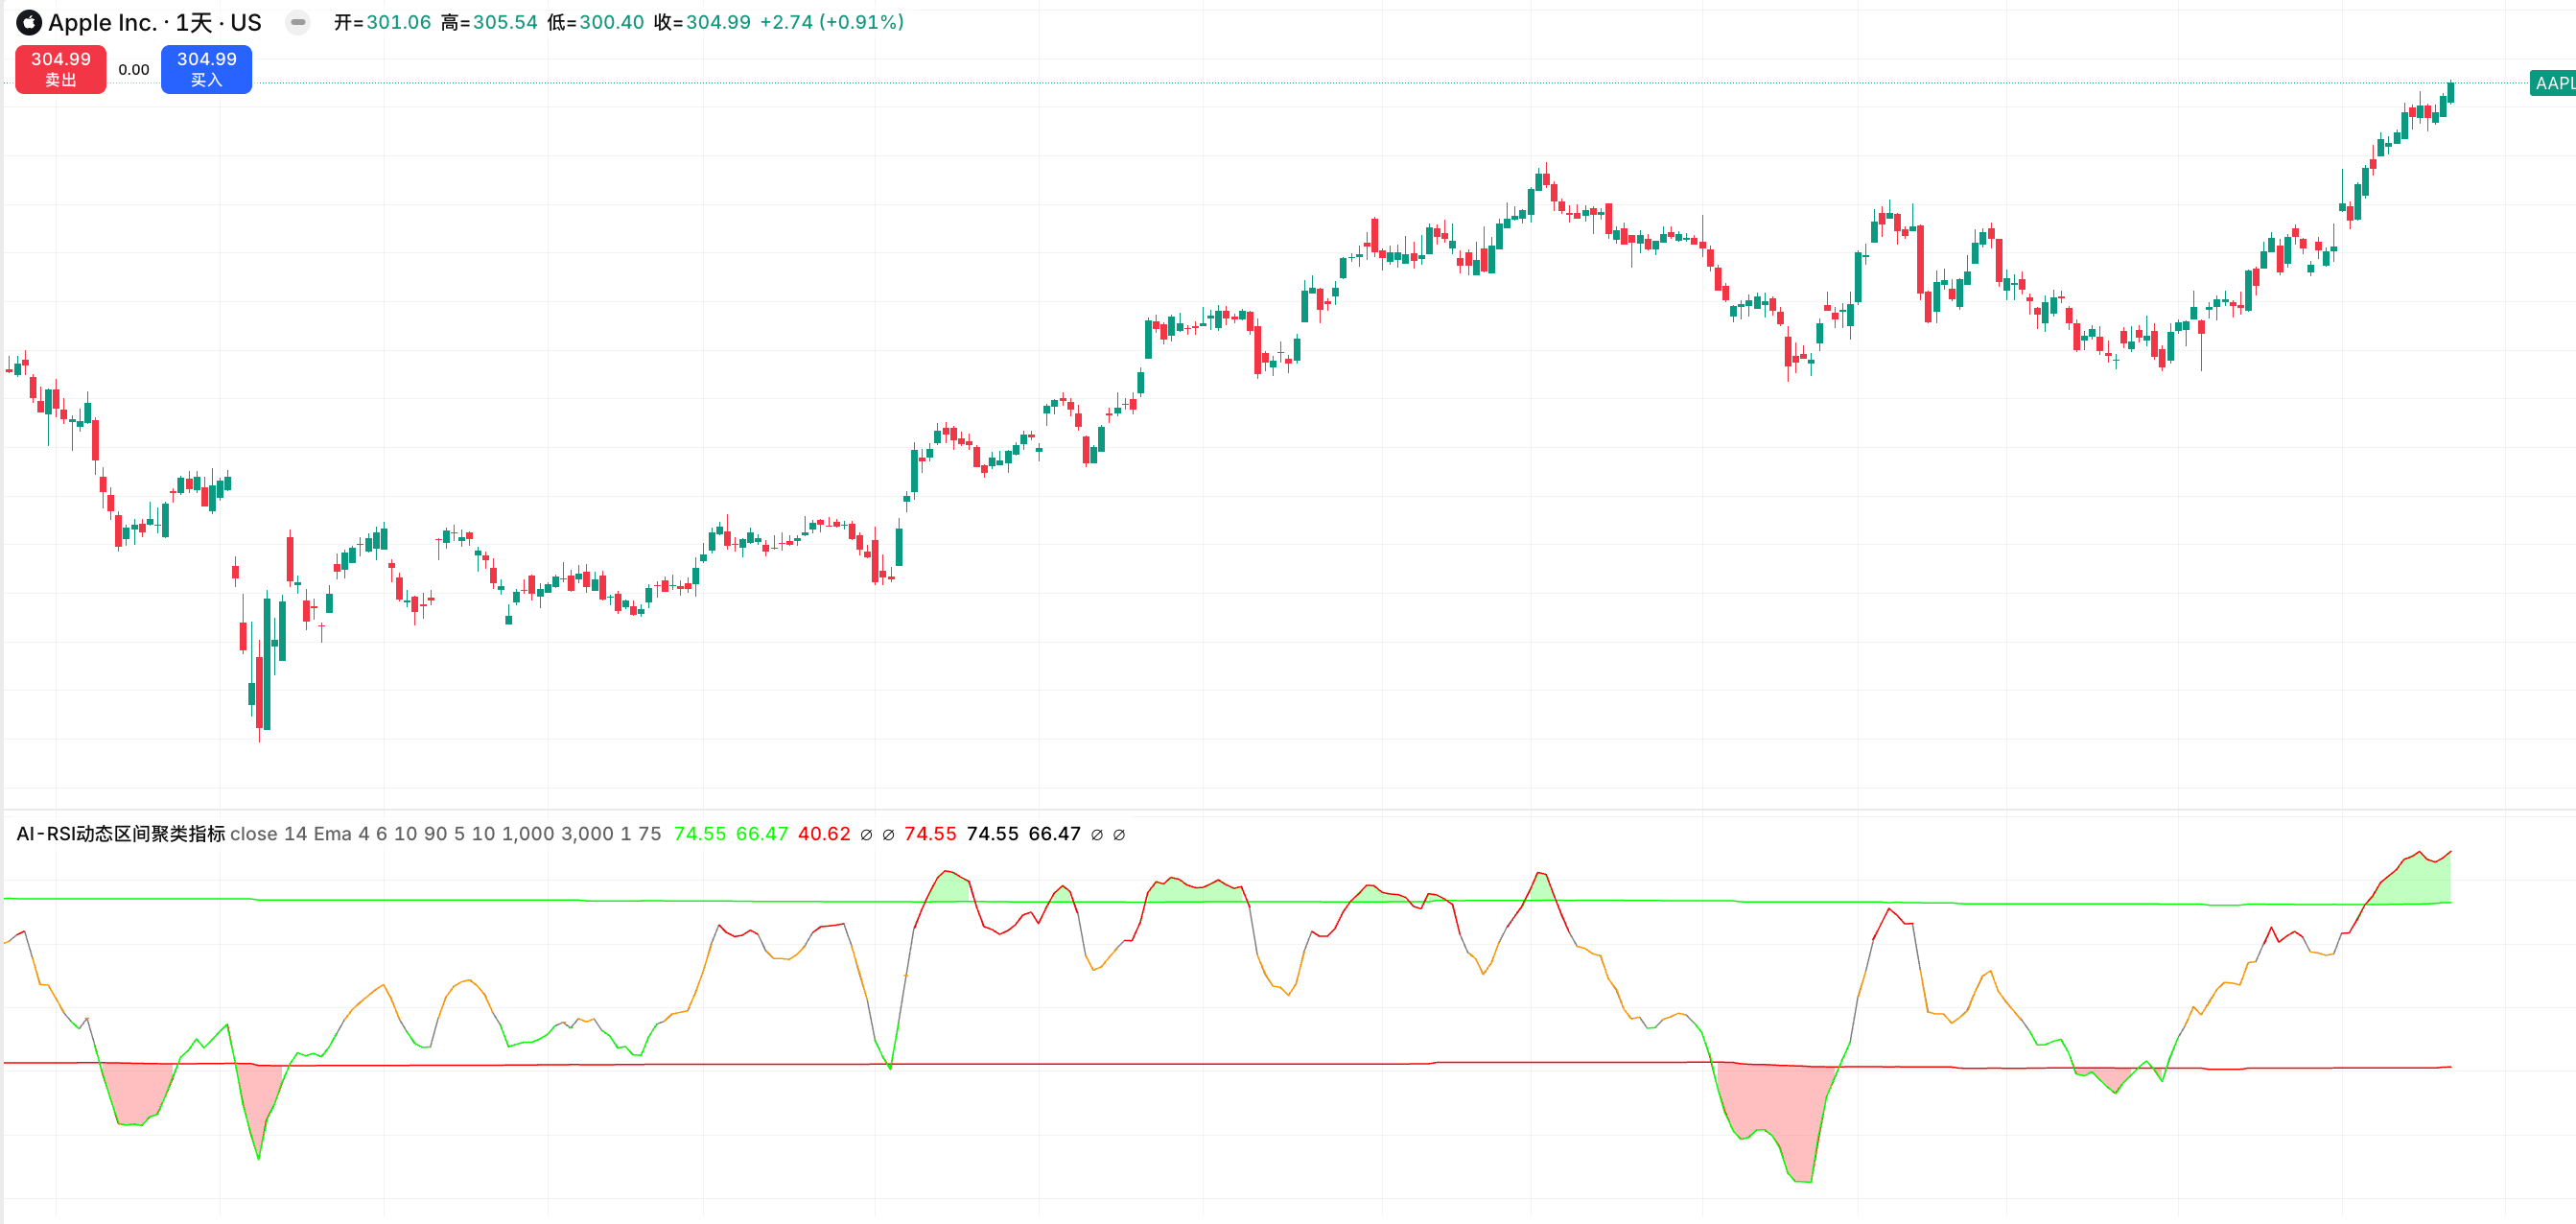The image size is (2576, 1224).
Task: Click the change value +2.74 (+0.91%)
Action: click(832, 22)
